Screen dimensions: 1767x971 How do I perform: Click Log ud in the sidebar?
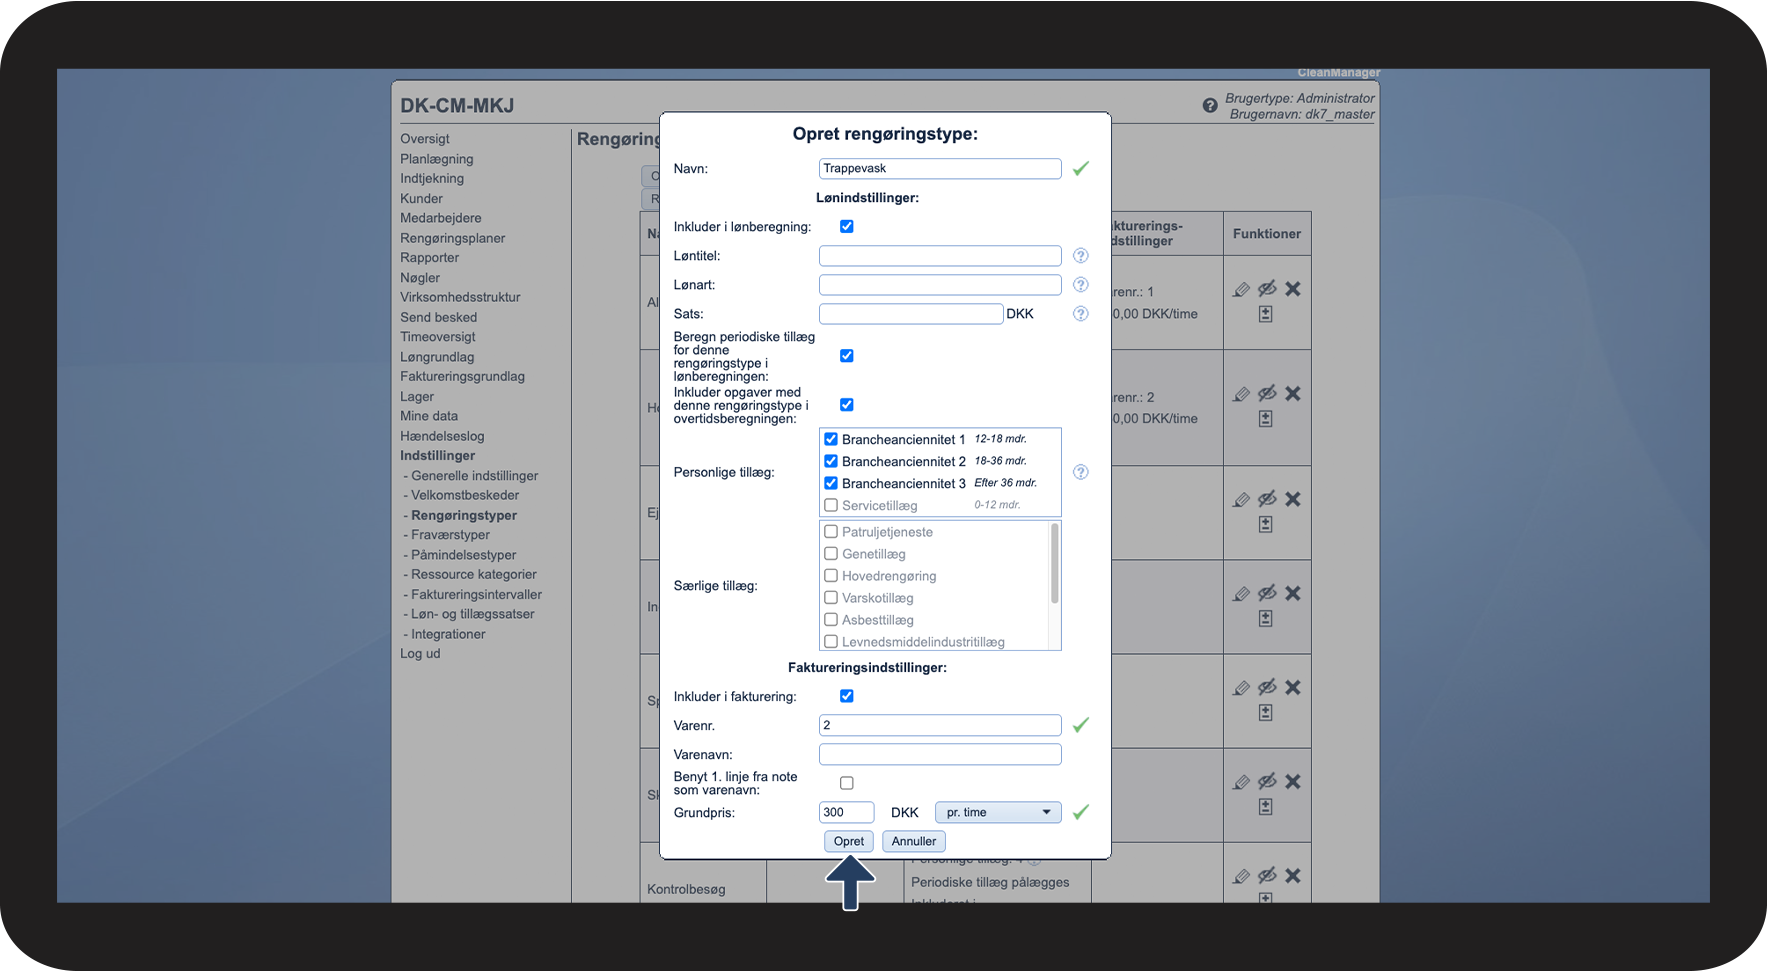(420, 653)
